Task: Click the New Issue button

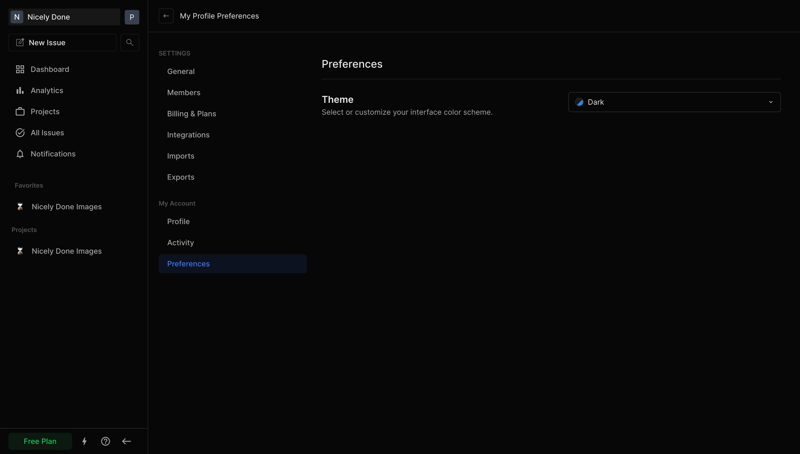Action: 62,43
